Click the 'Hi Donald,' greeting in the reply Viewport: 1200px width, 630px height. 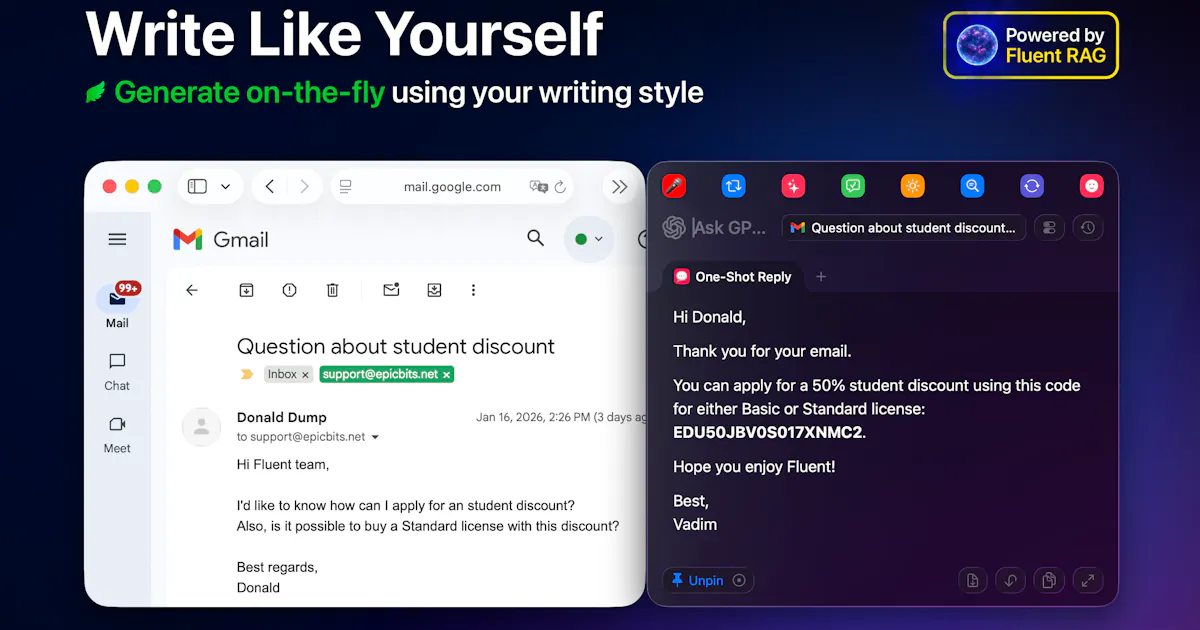709,317
